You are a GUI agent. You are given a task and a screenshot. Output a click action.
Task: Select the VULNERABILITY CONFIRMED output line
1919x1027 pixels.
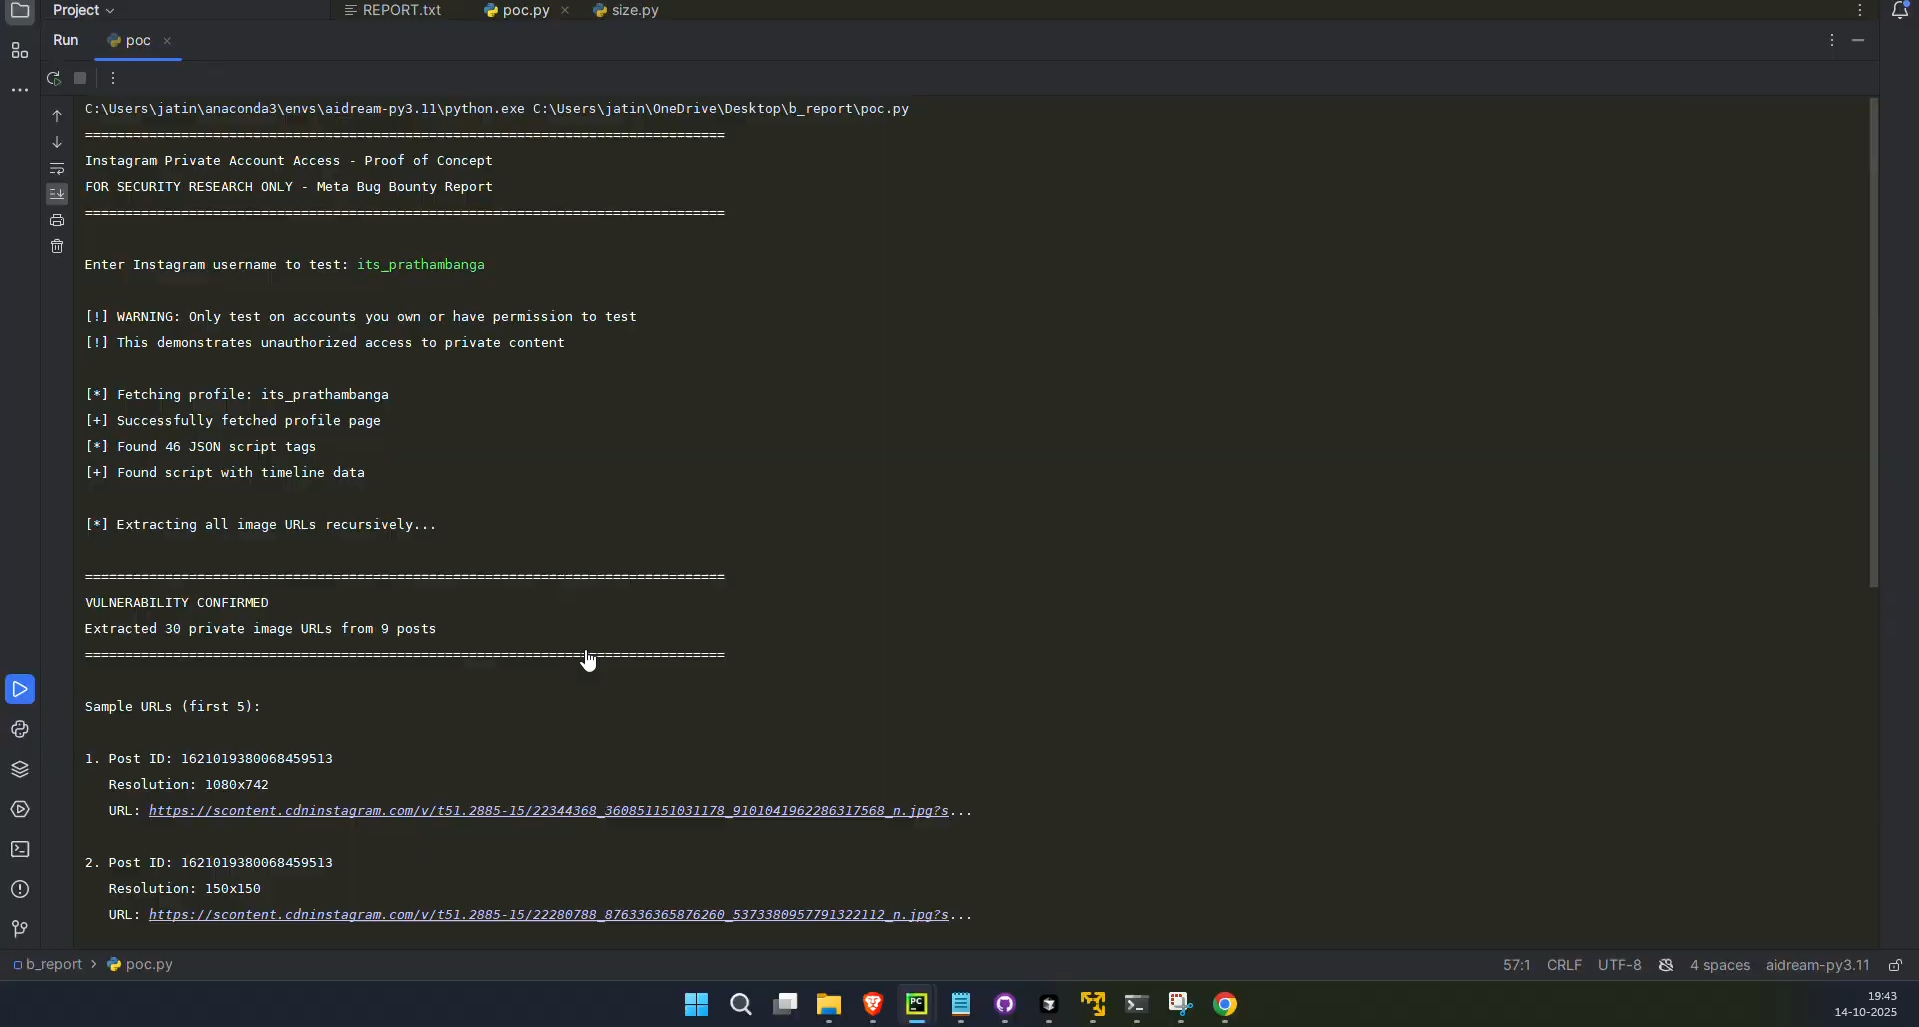point(177,603)
